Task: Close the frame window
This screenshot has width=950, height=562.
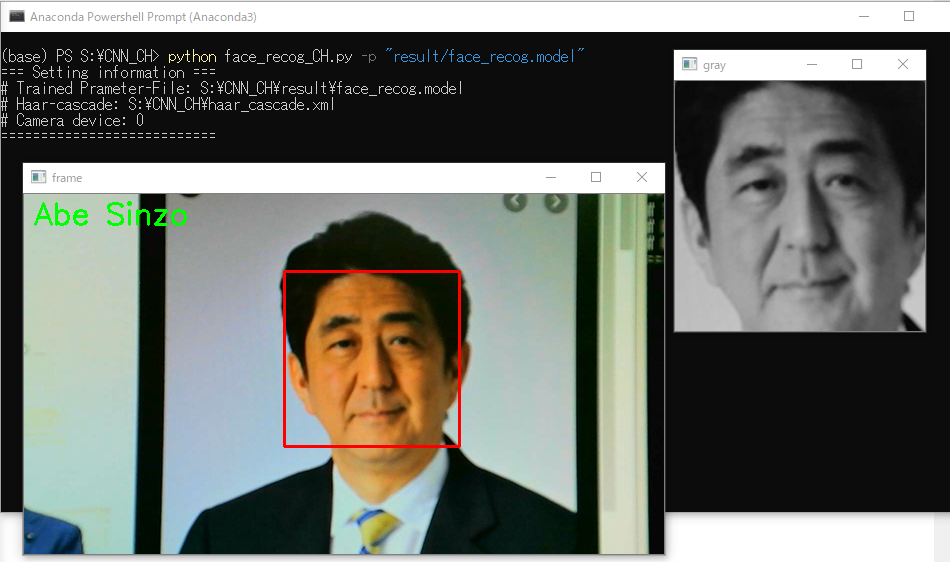Action: (642, 177)
